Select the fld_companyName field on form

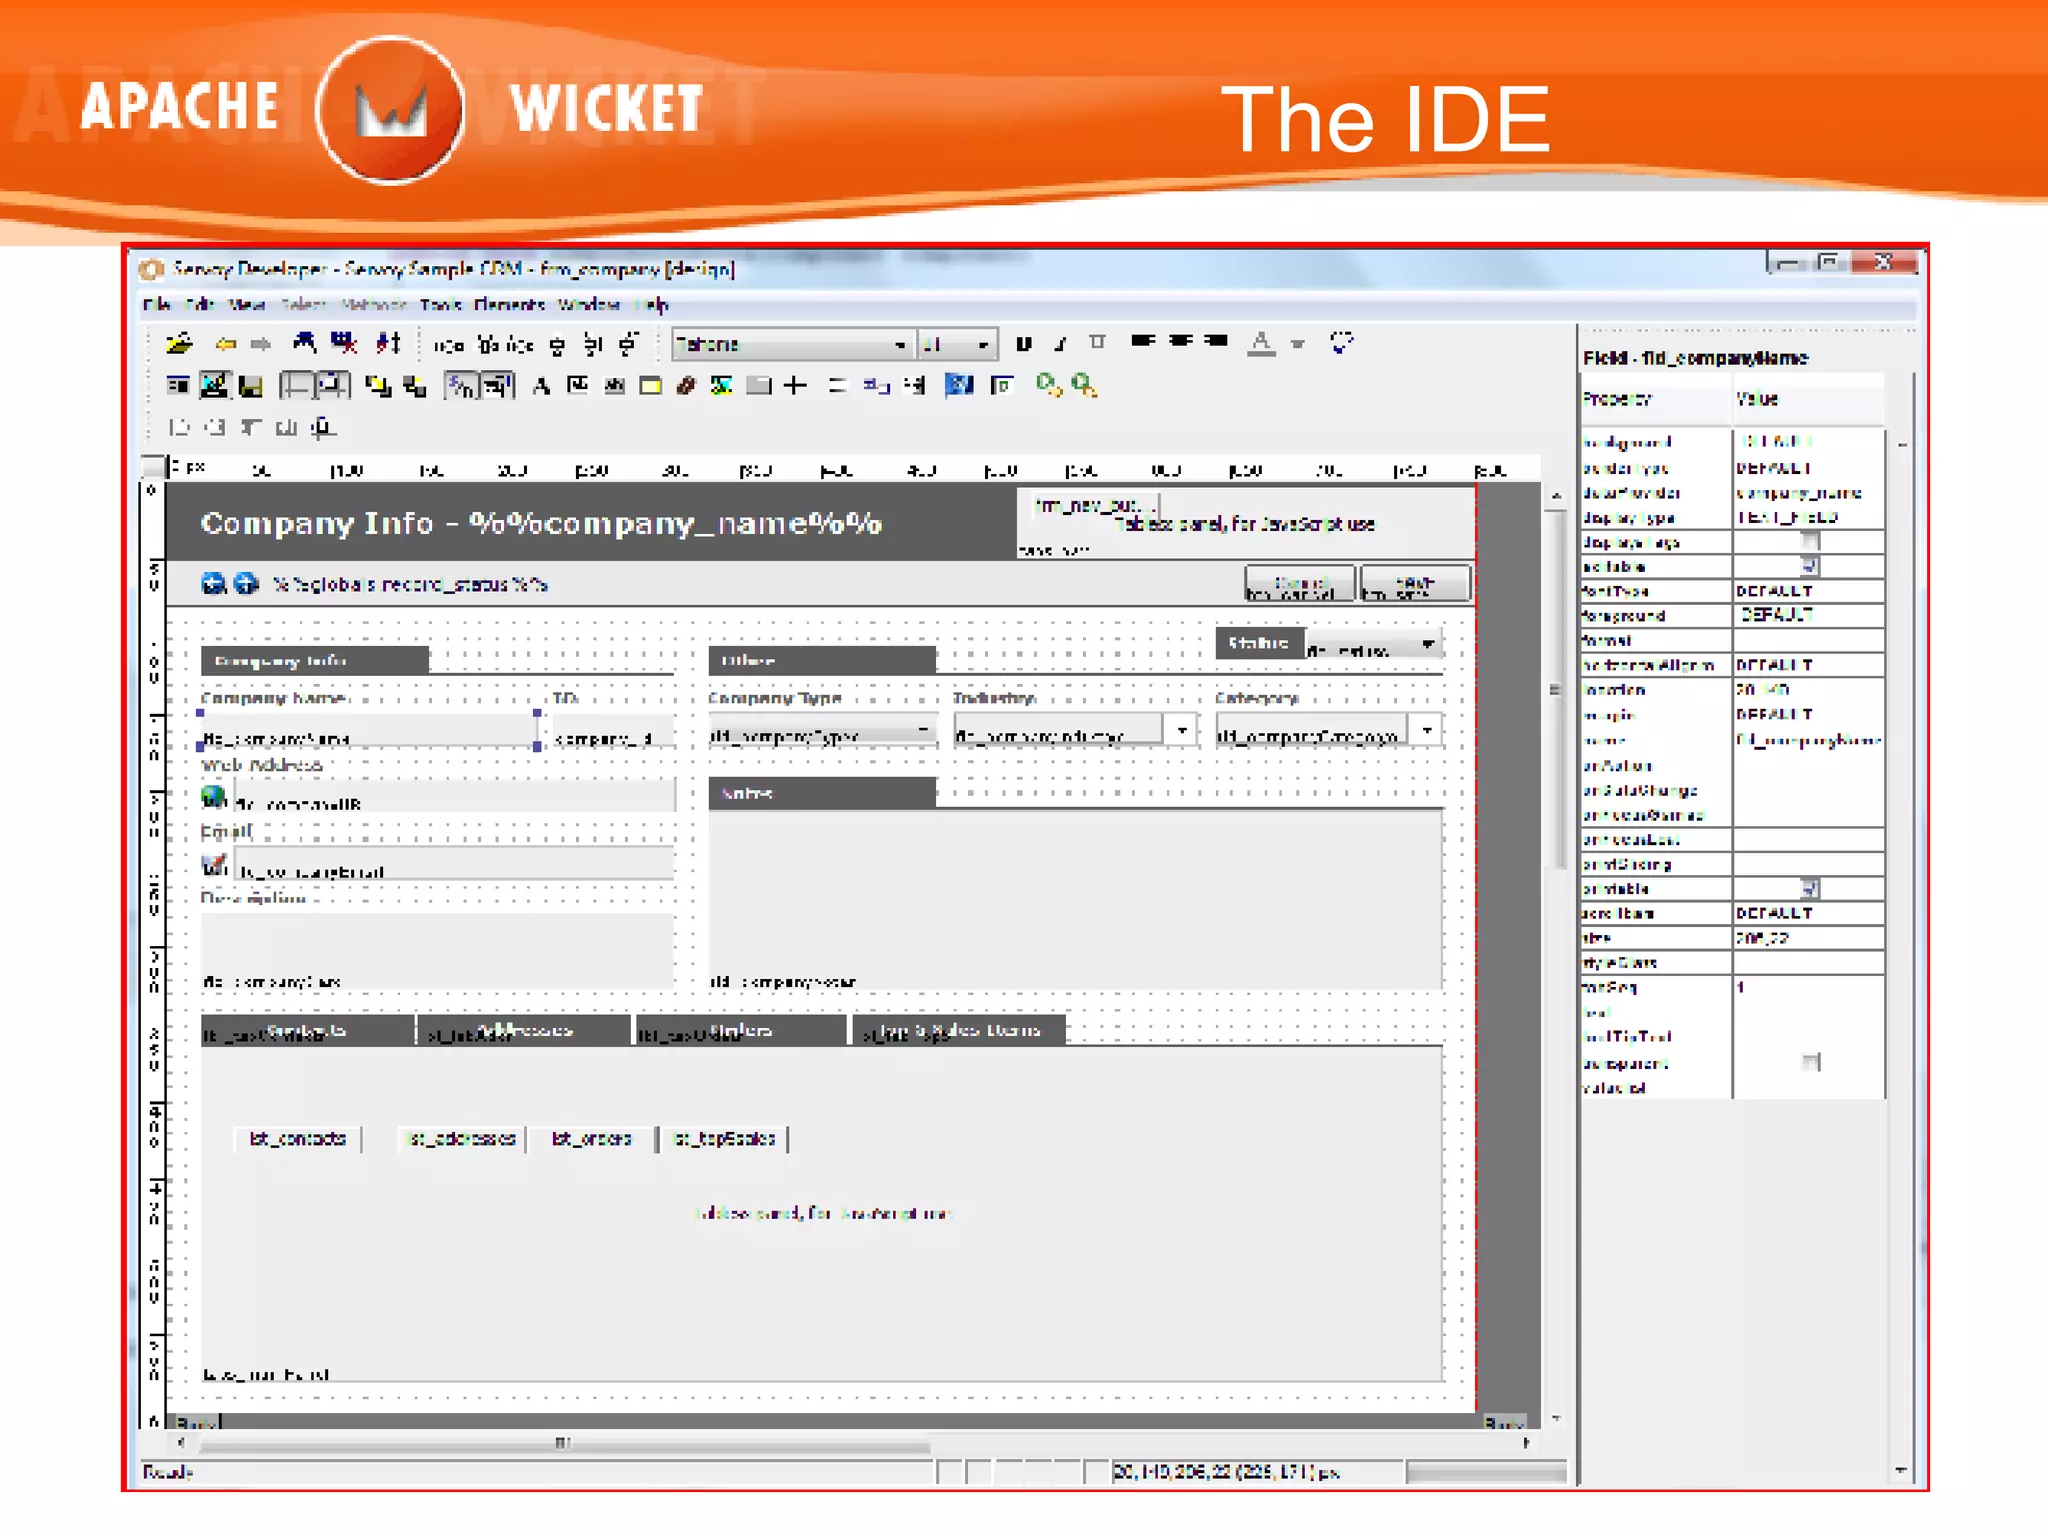tap(369, 730)
